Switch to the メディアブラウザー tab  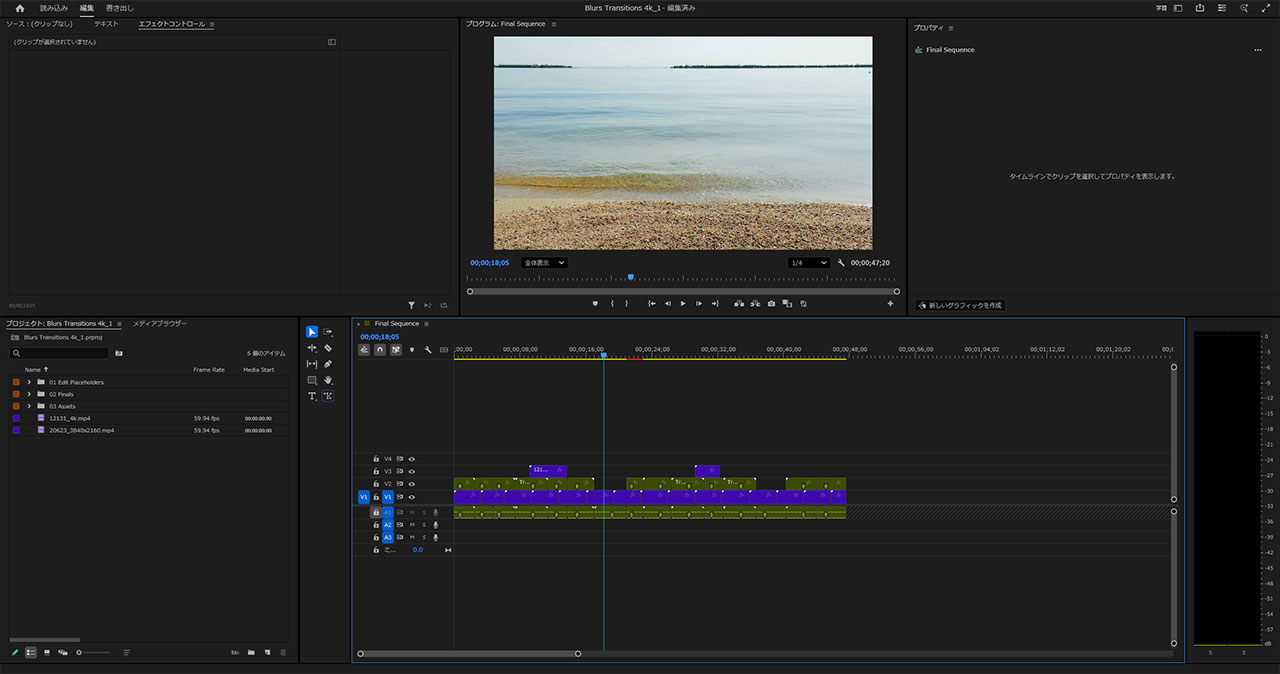pyautogui.click(x=160, y=324)
